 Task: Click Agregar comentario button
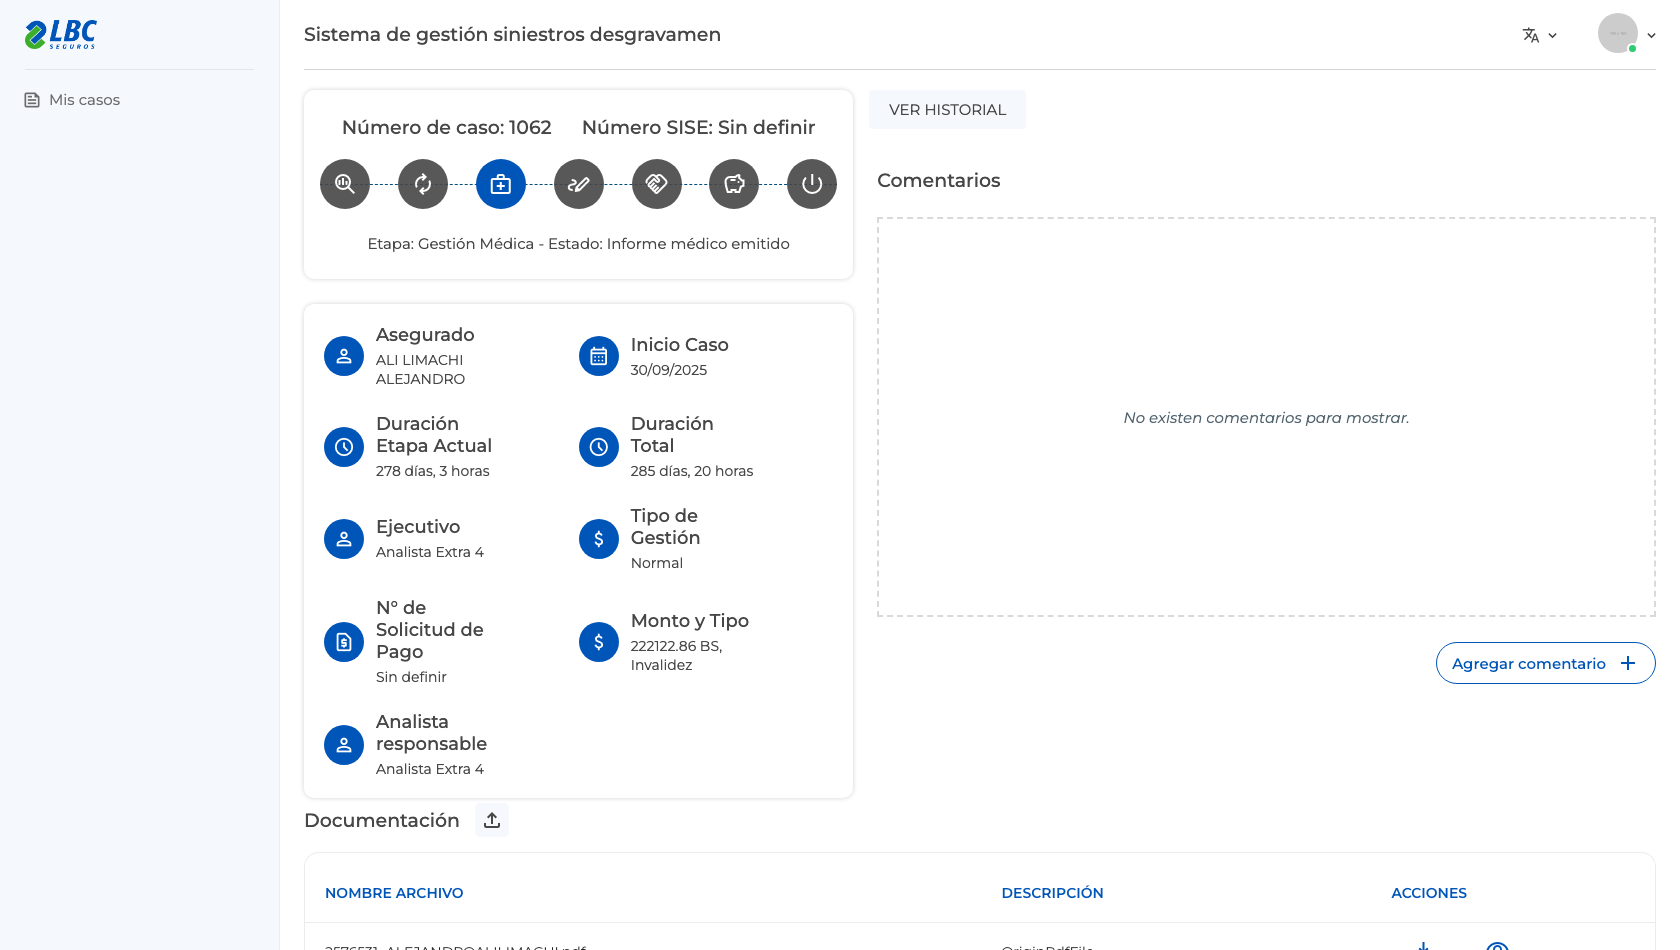[x=1545, y=663]
